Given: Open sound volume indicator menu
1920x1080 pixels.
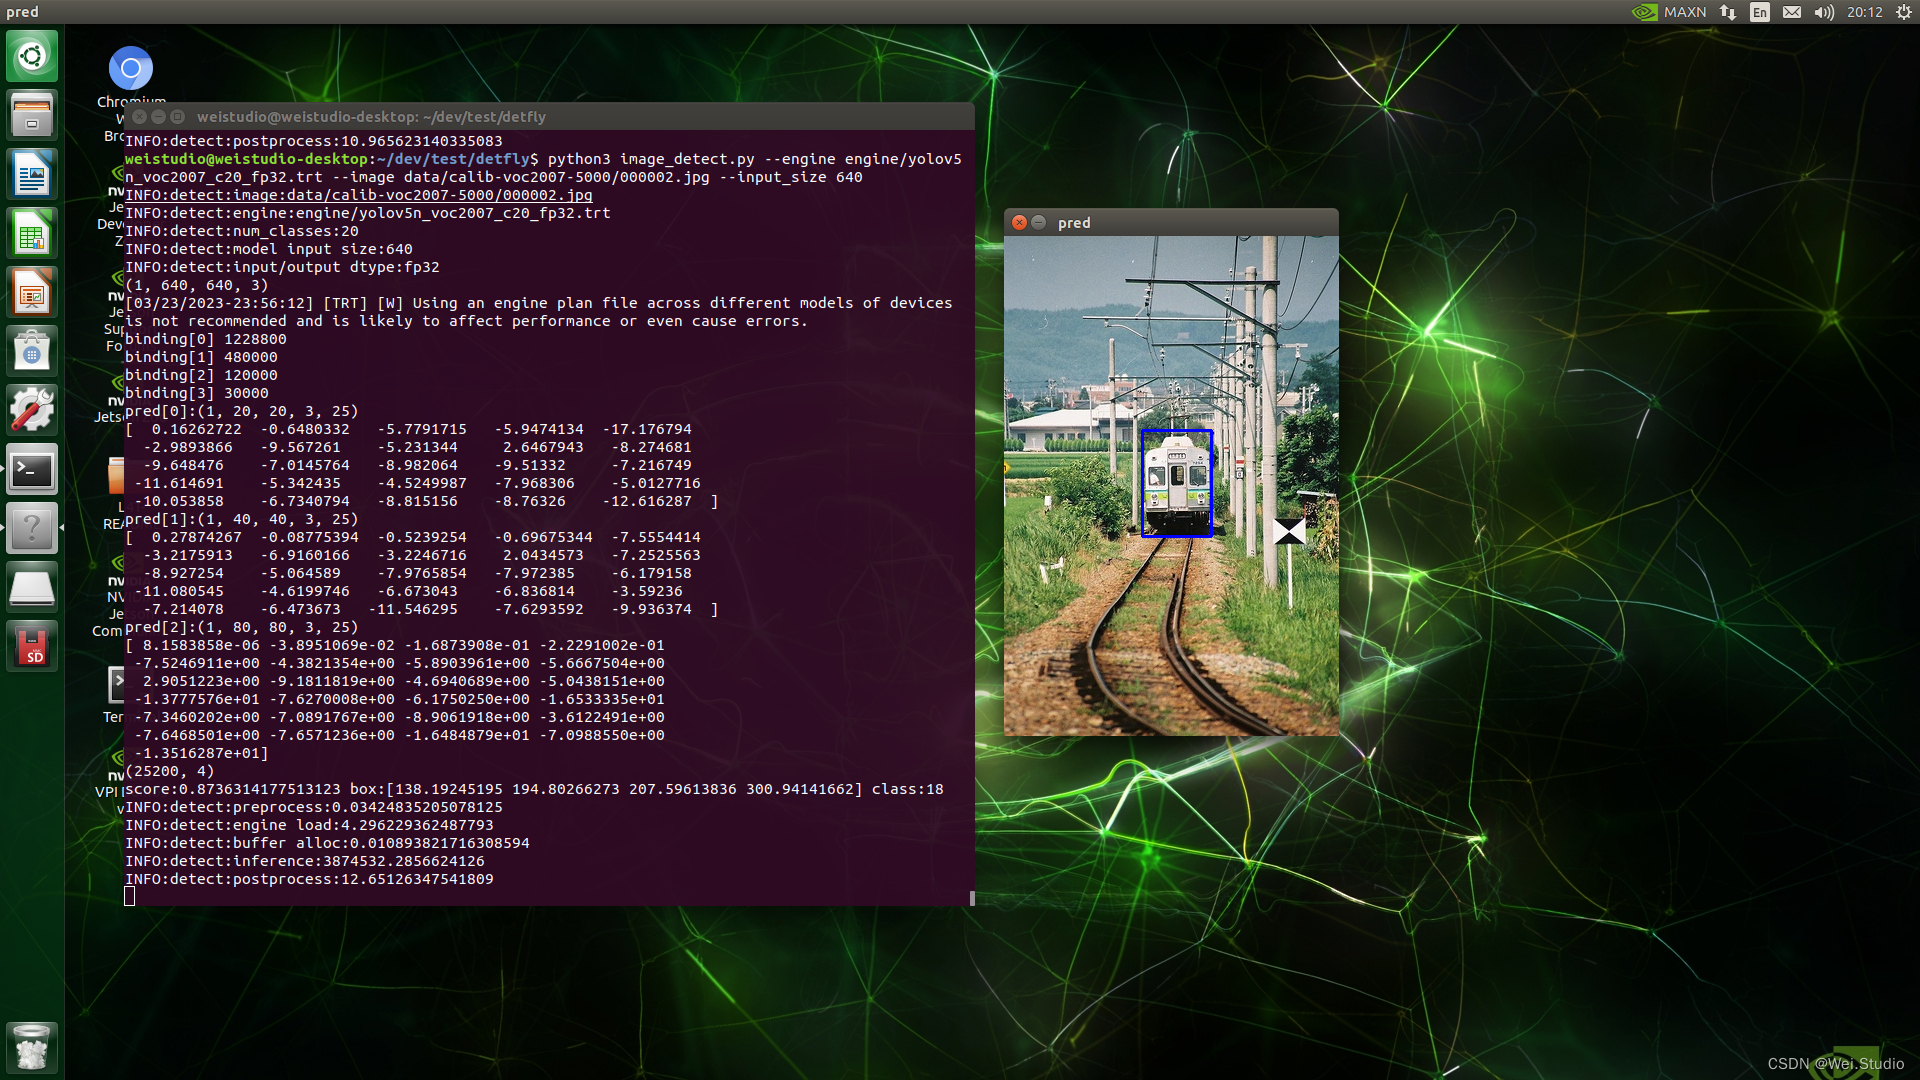Looking at the screenshot, I should pyautogui.click(x=1824, y=12).
